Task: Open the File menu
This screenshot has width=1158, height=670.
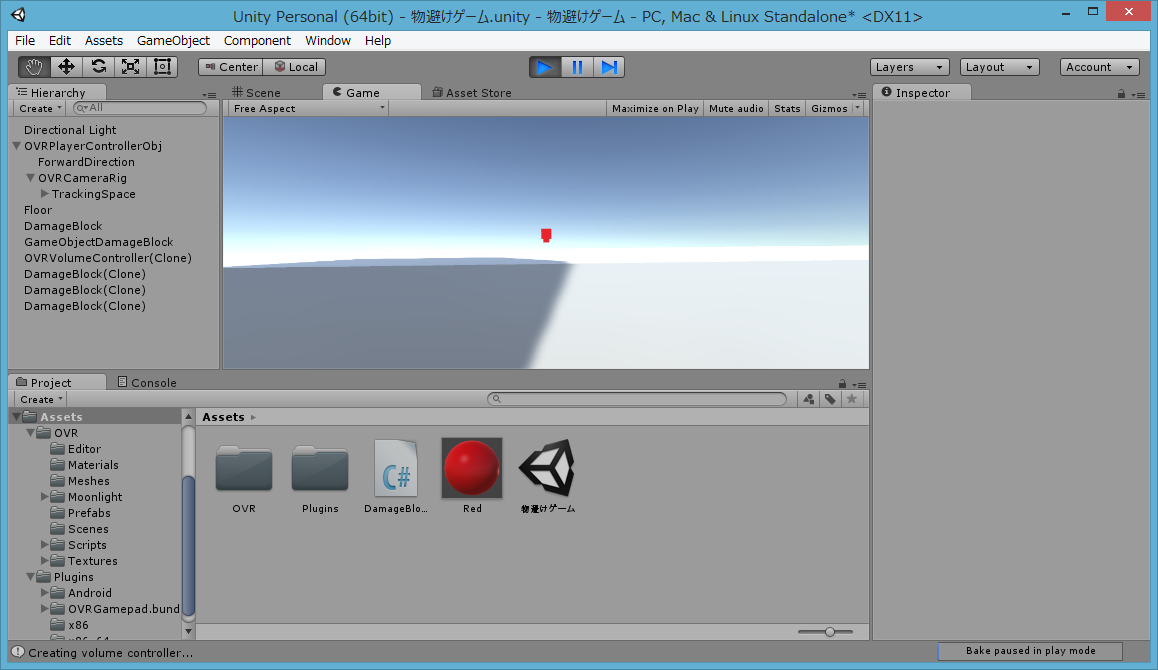Action: (x=25, y=41)
